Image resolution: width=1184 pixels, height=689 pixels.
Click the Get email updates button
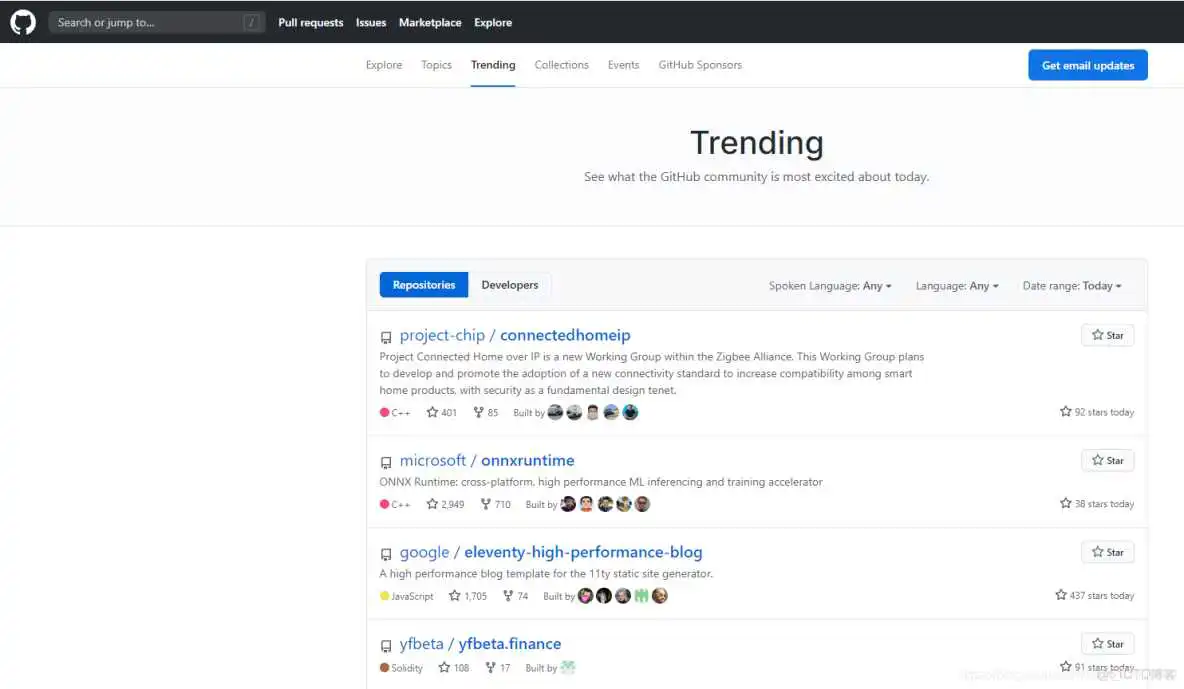point(1087,65)
